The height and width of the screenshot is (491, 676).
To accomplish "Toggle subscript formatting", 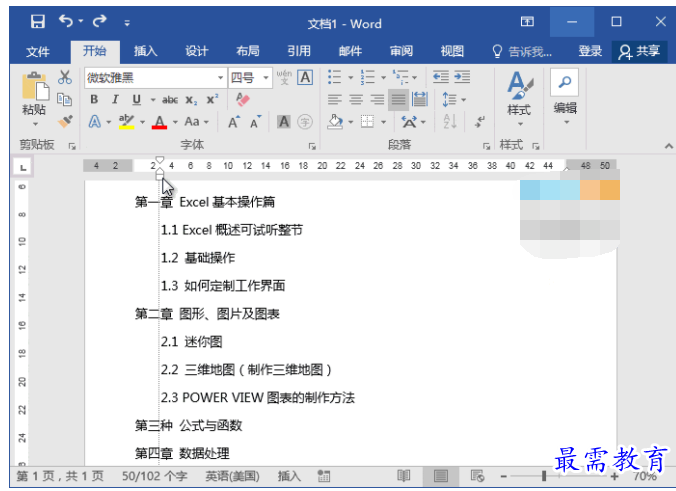I will pos(191,100).
